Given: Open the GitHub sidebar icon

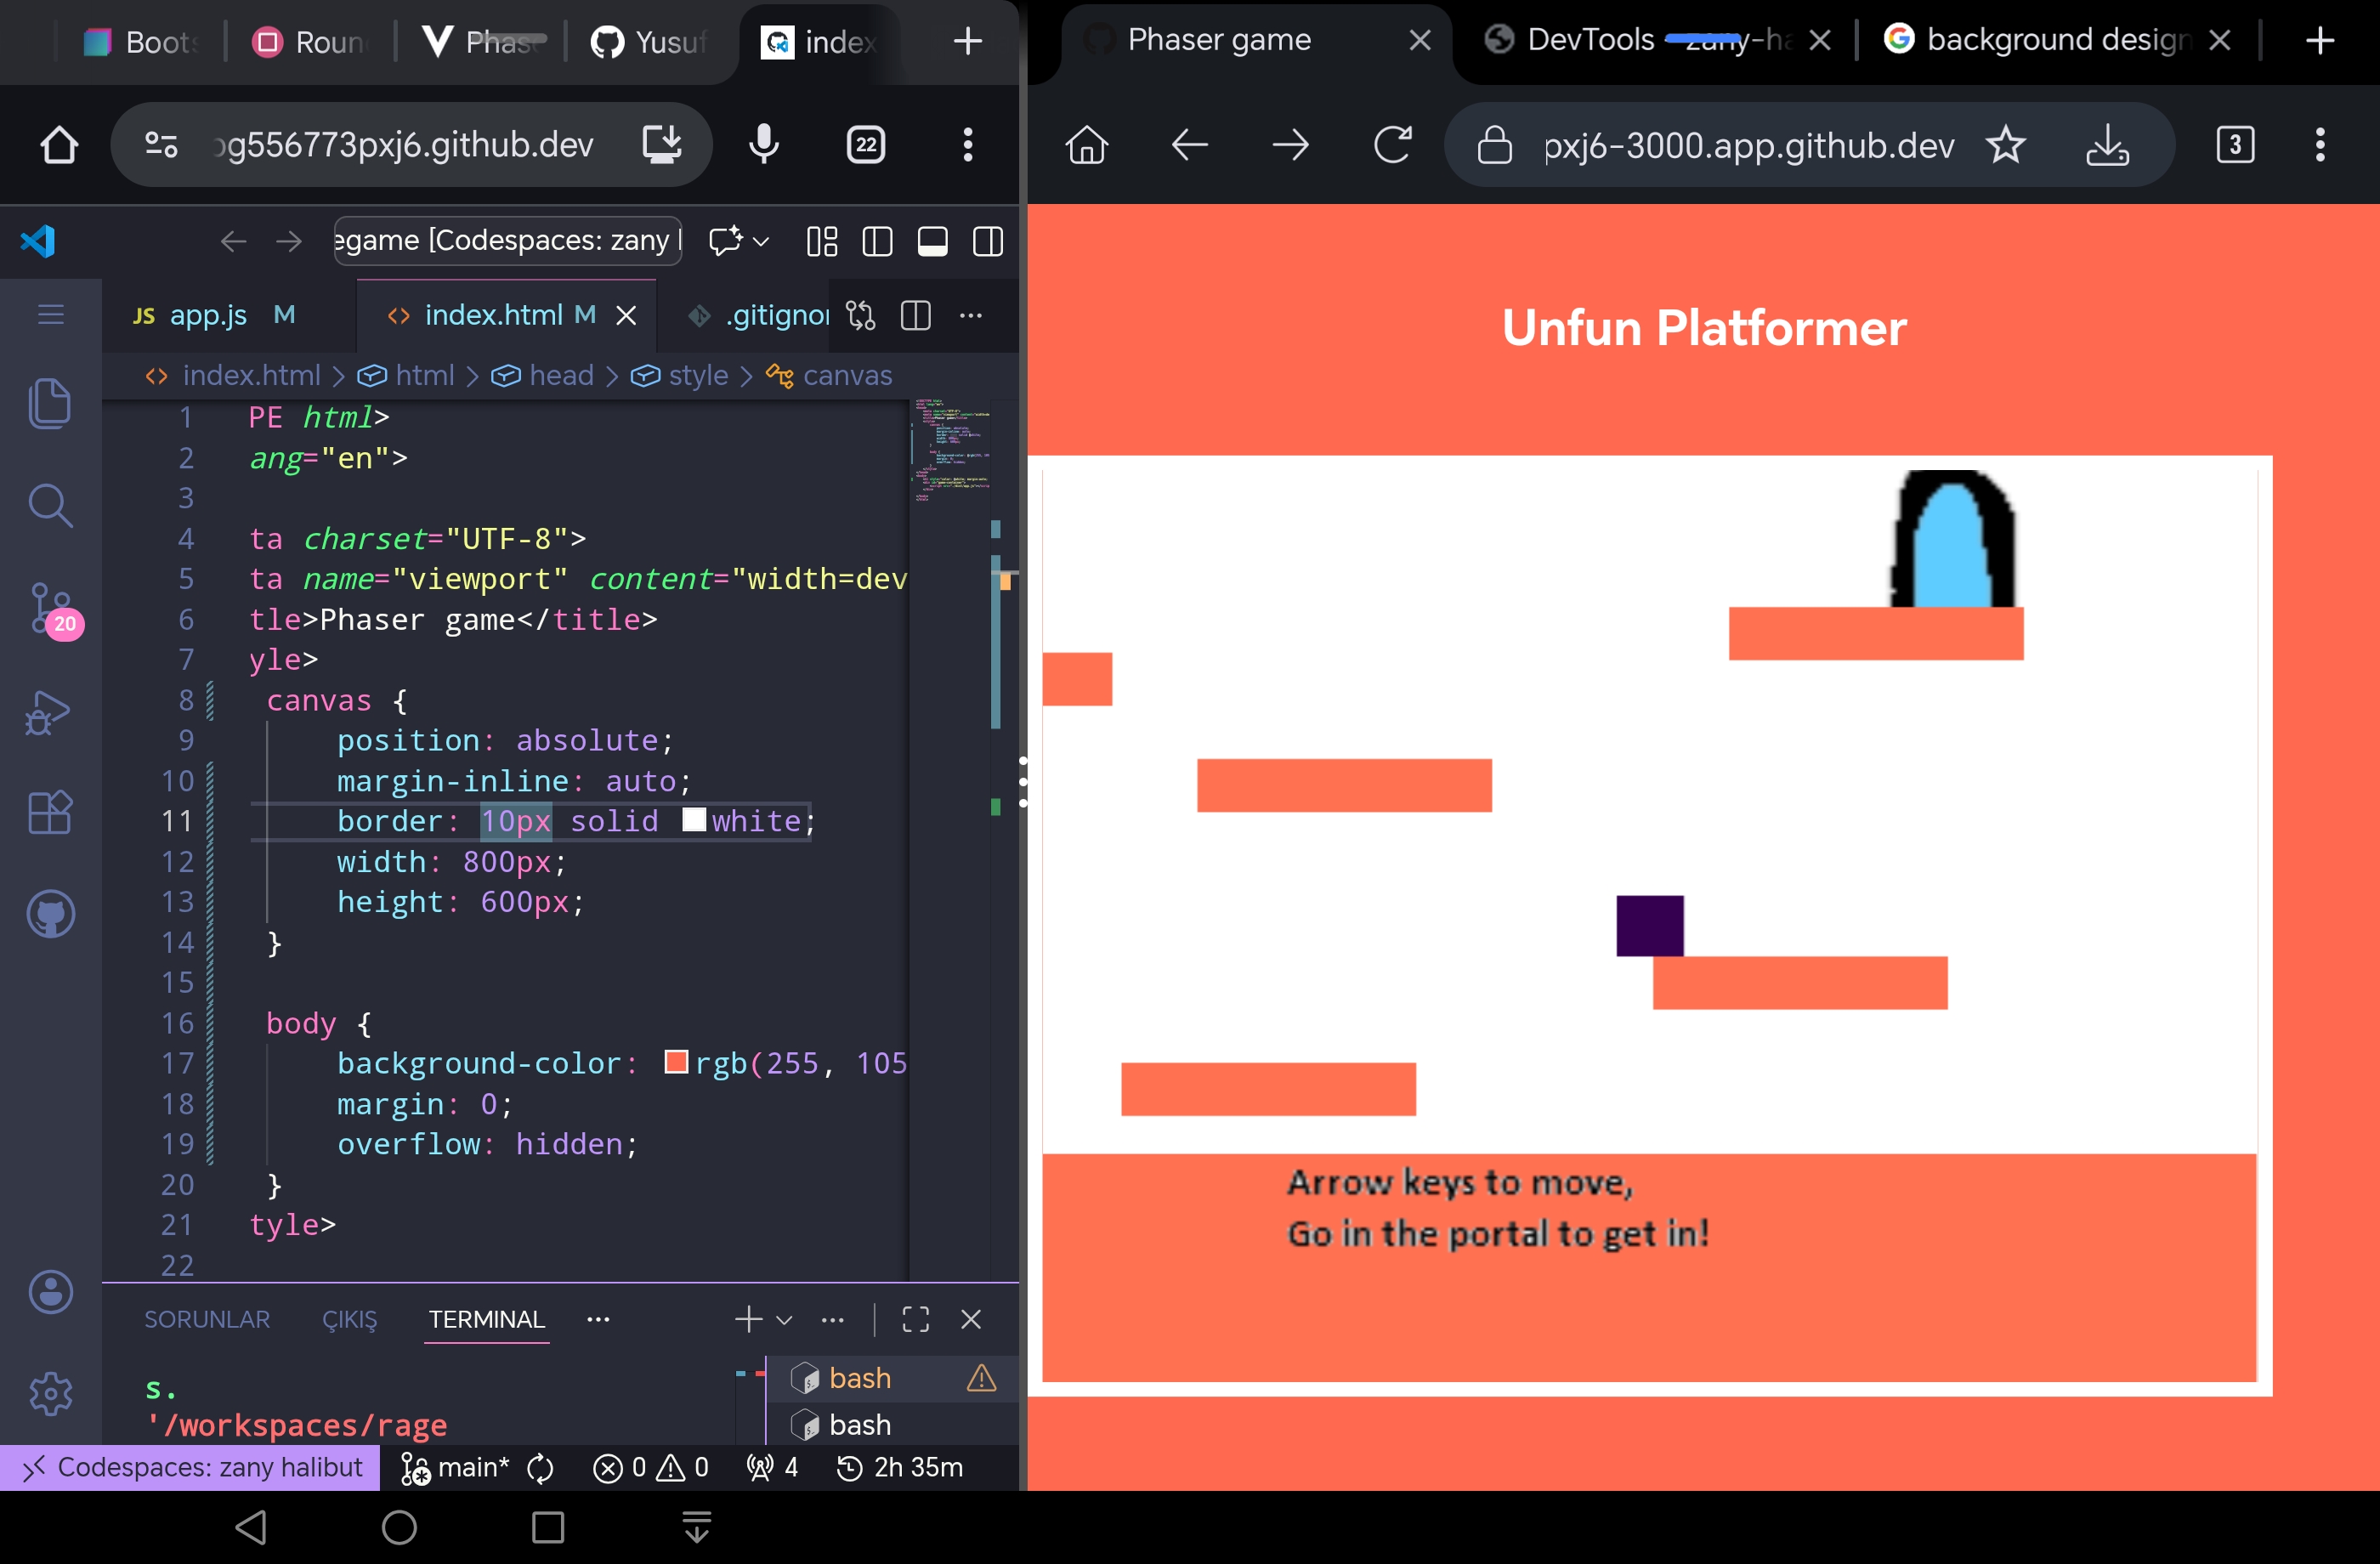Looking at the screenshot, I should [x=50, y=914].
